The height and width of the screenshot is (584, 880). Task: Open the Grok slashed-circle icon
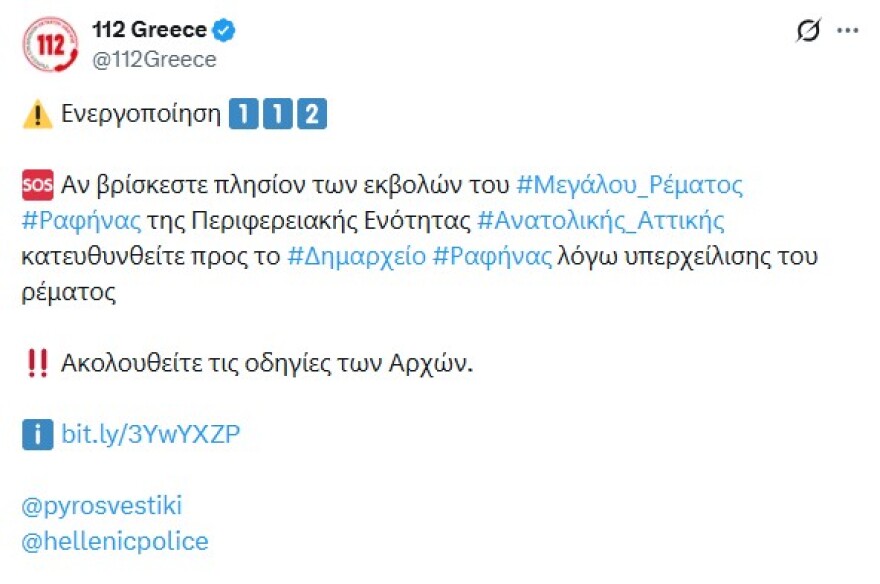(x=807, y=31)
